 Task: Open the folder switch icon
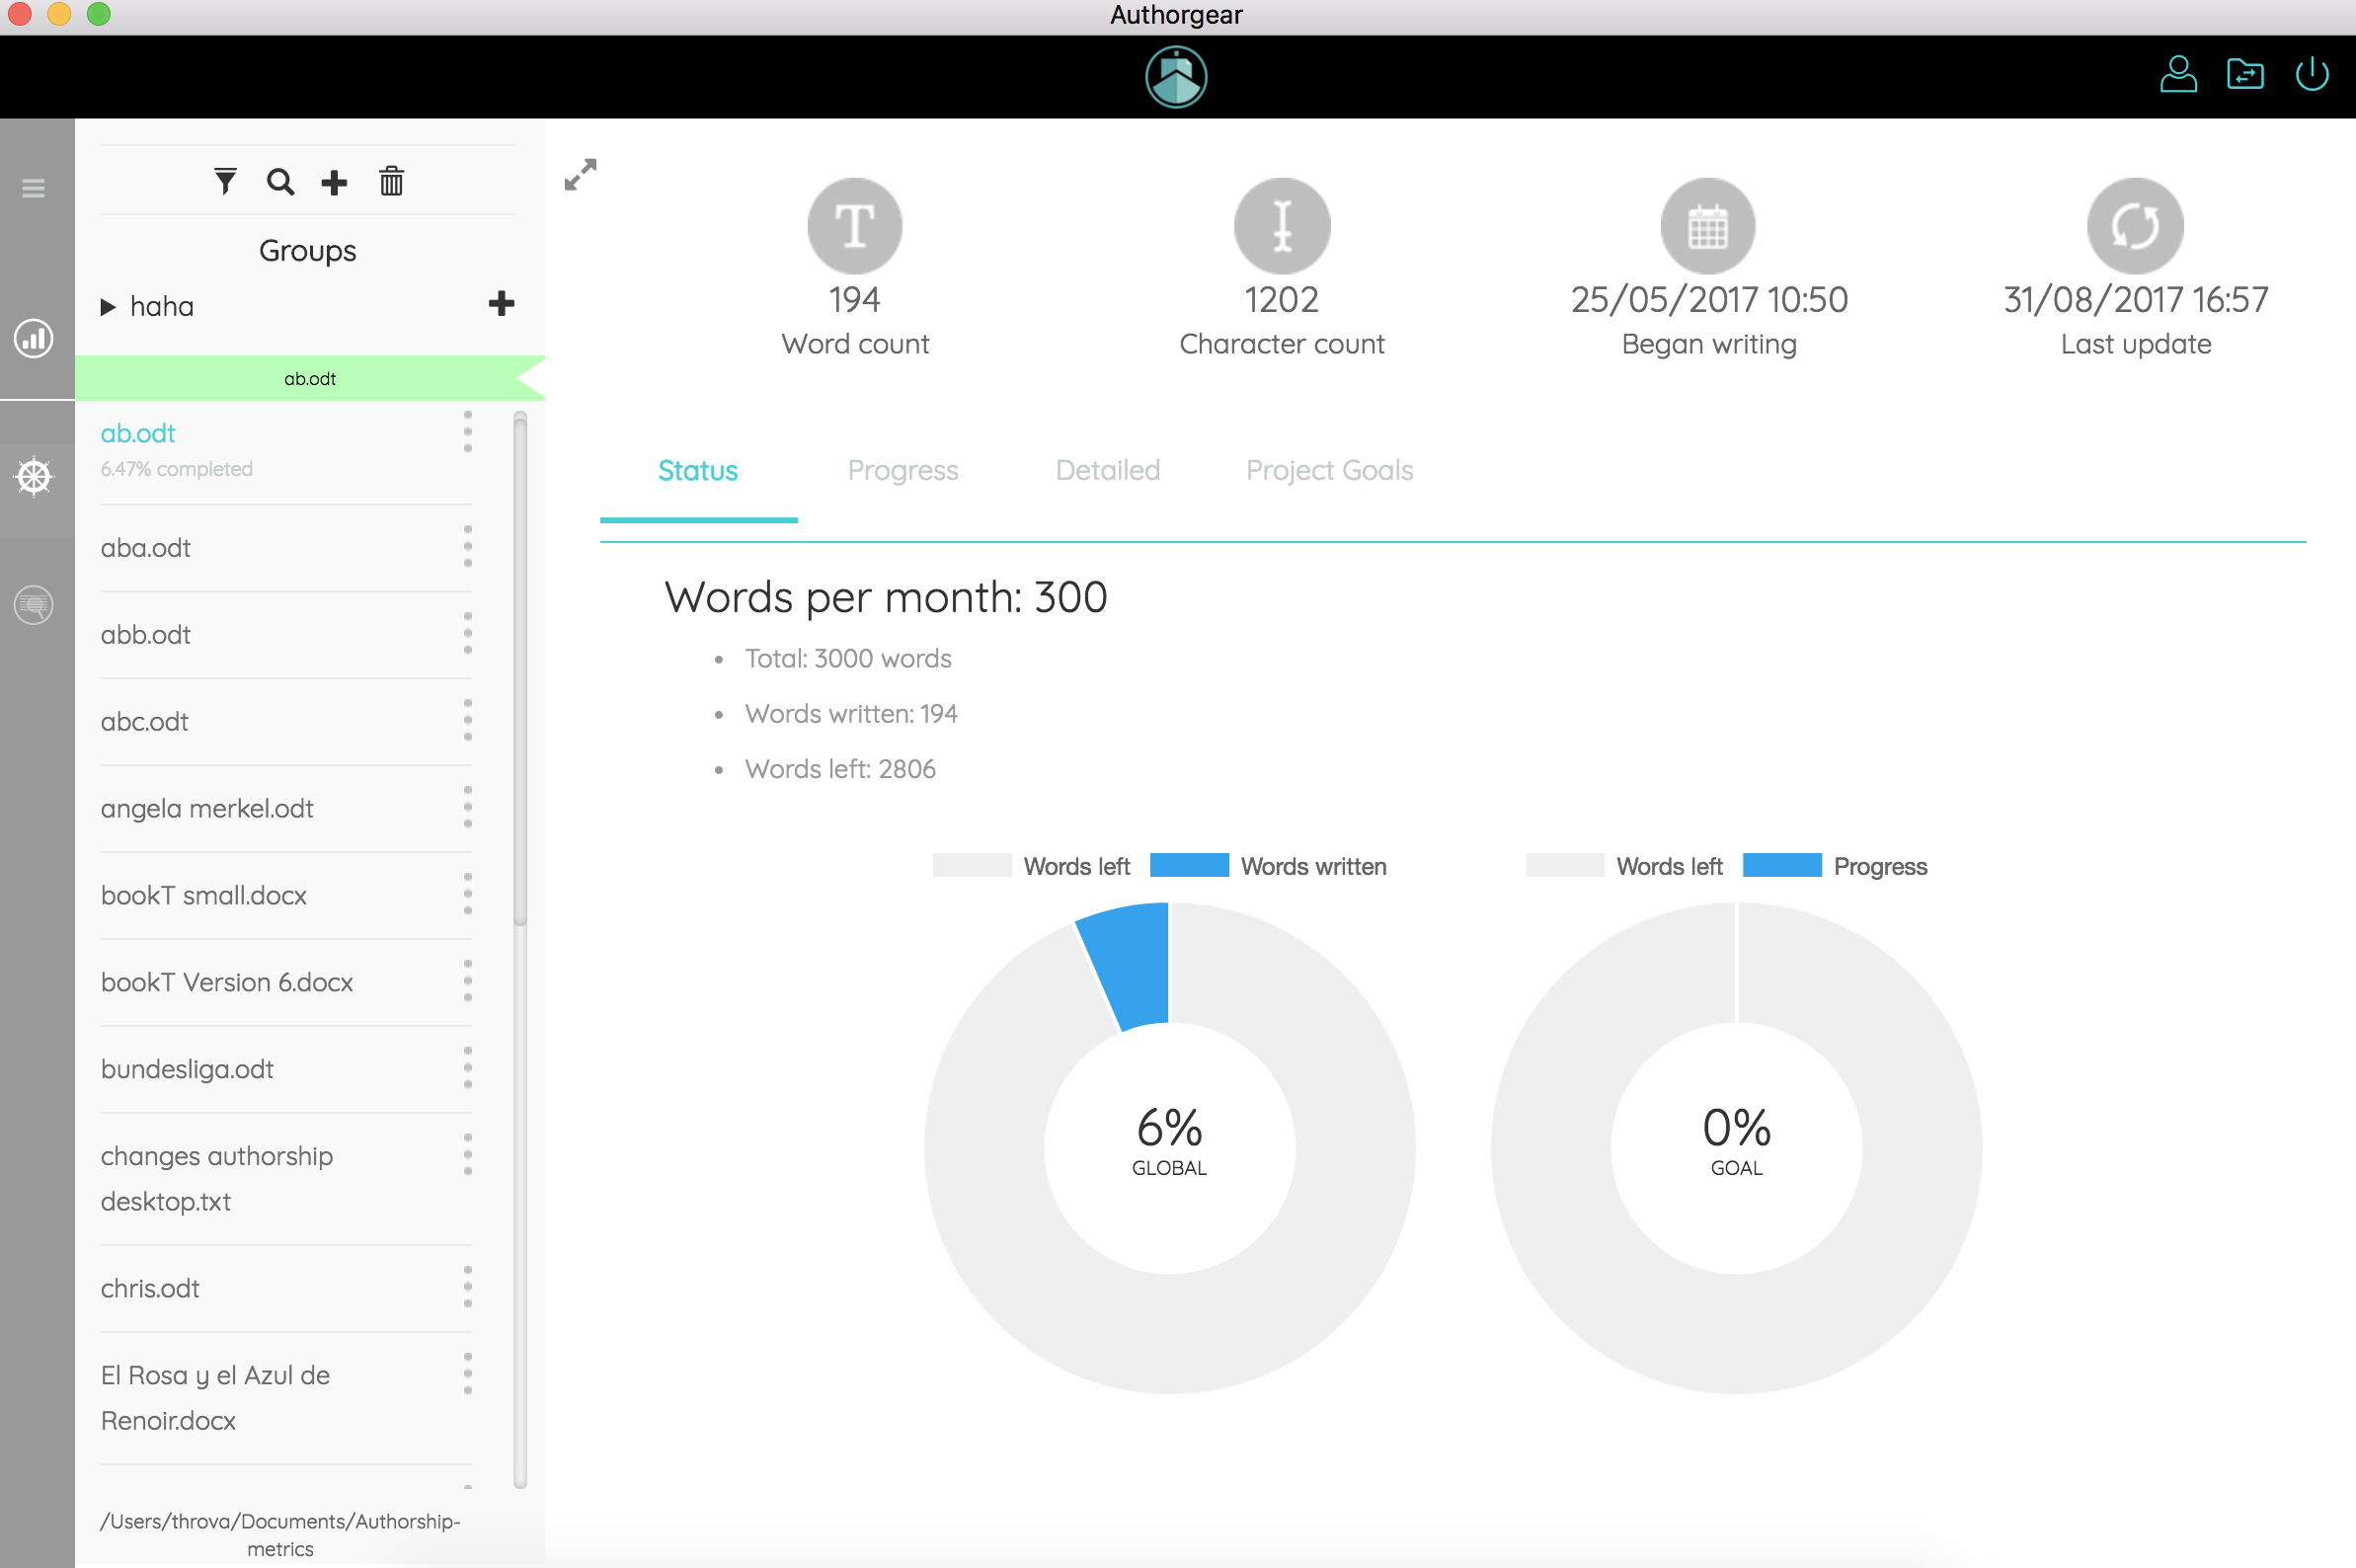(x=2245, y=74)
